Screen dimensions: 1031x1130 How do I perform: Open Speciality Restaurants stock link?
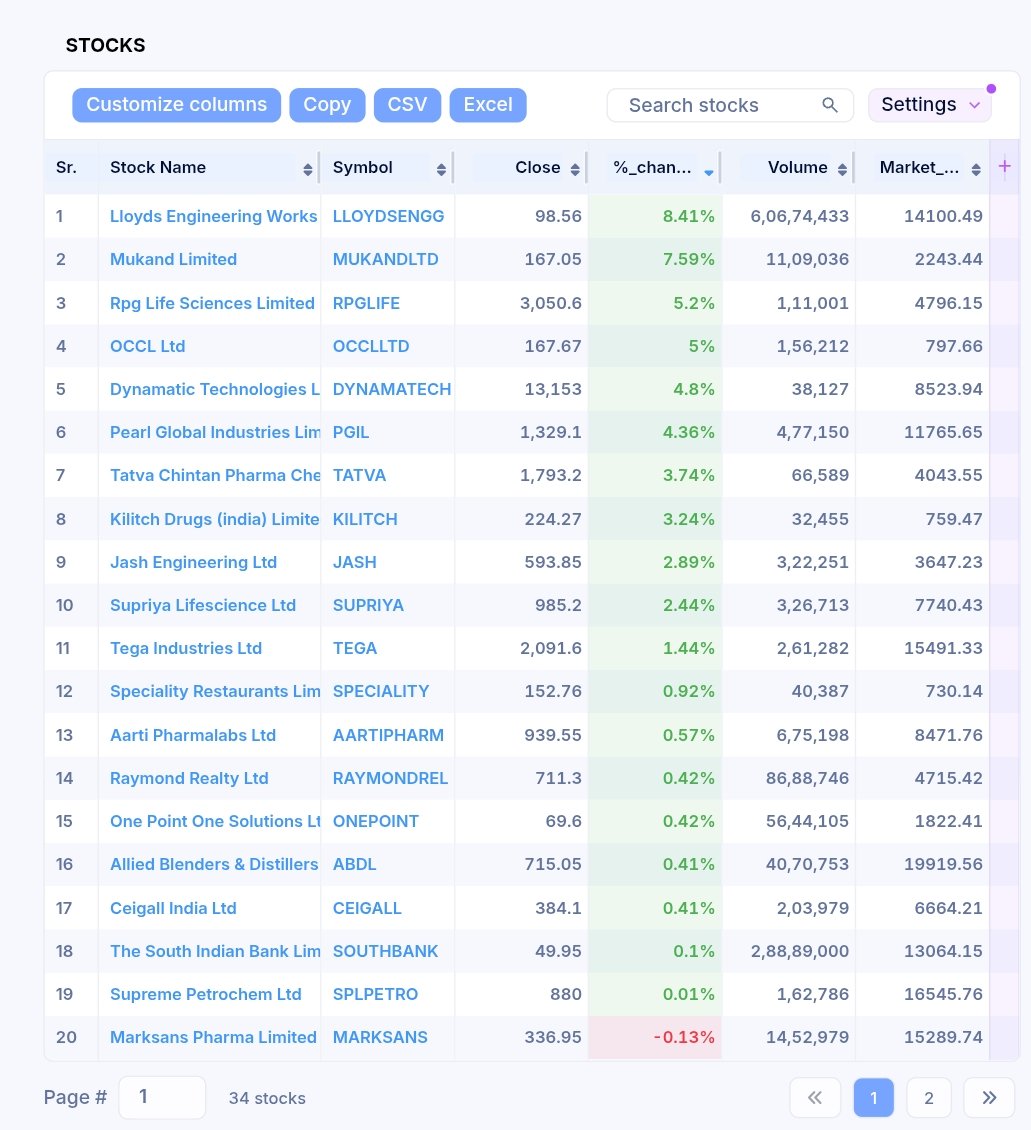click(215, 692)
